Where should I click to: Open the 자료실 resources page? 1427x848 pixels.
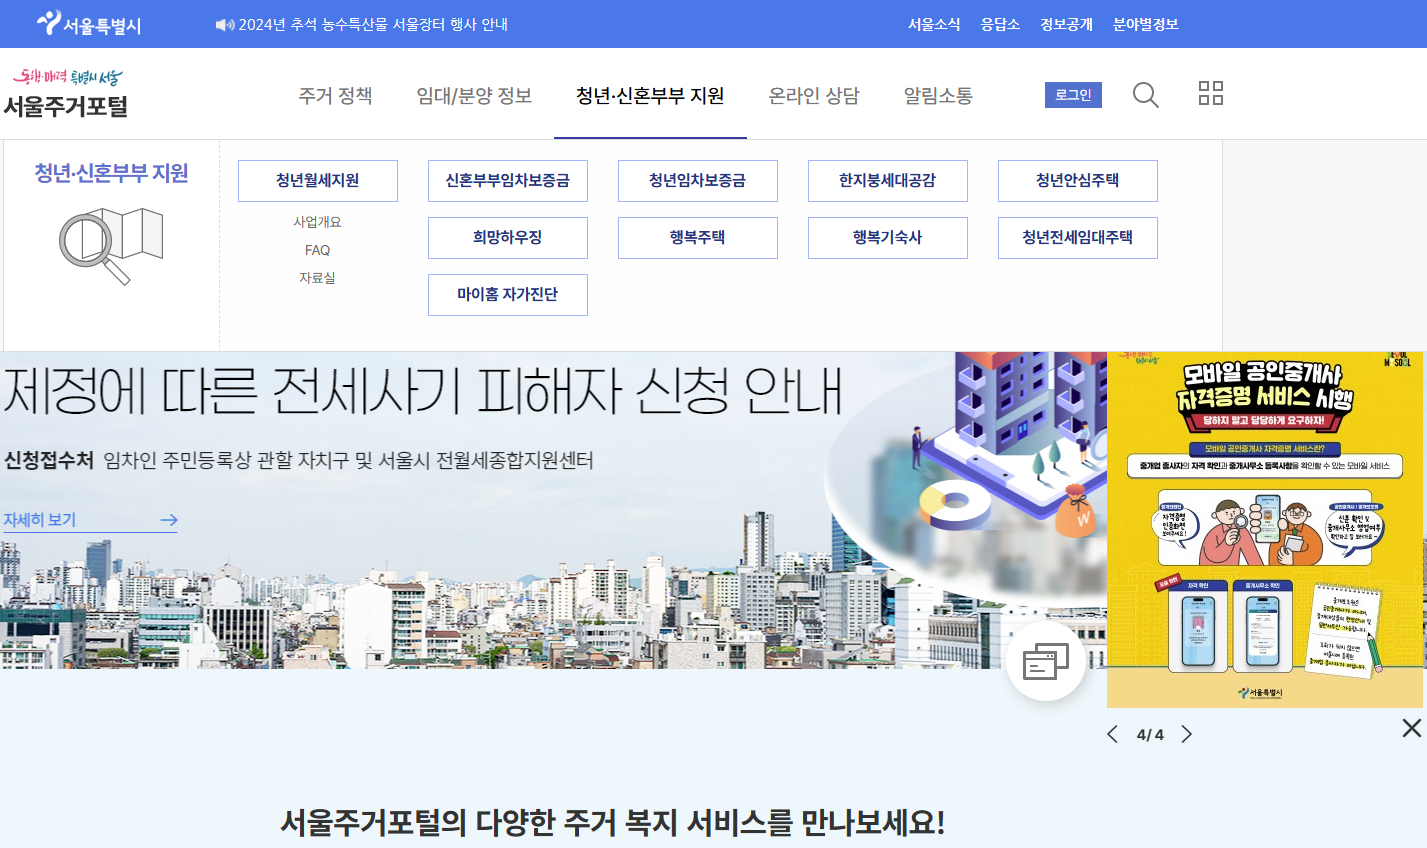pyautogui.click(x=317, y=278)
